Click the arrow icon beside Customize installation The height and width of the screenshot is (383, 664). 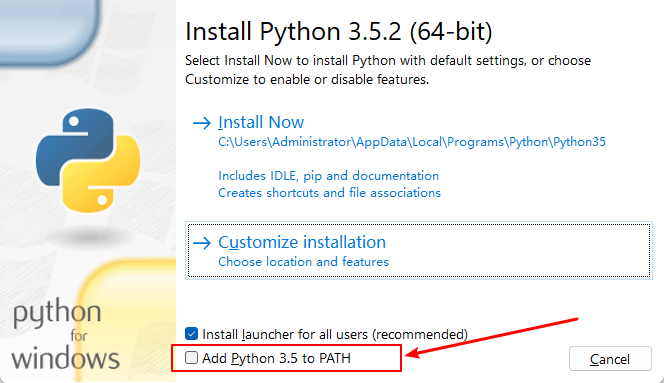202,243
